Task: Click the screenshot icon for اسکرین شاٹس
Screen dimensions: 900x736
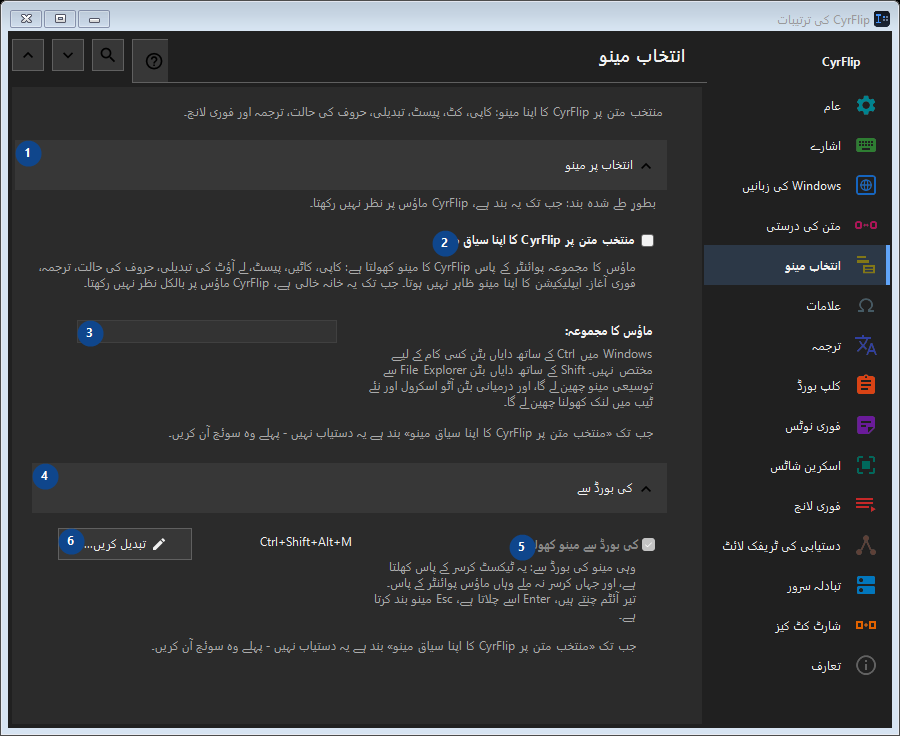Action: coord(866,465)
